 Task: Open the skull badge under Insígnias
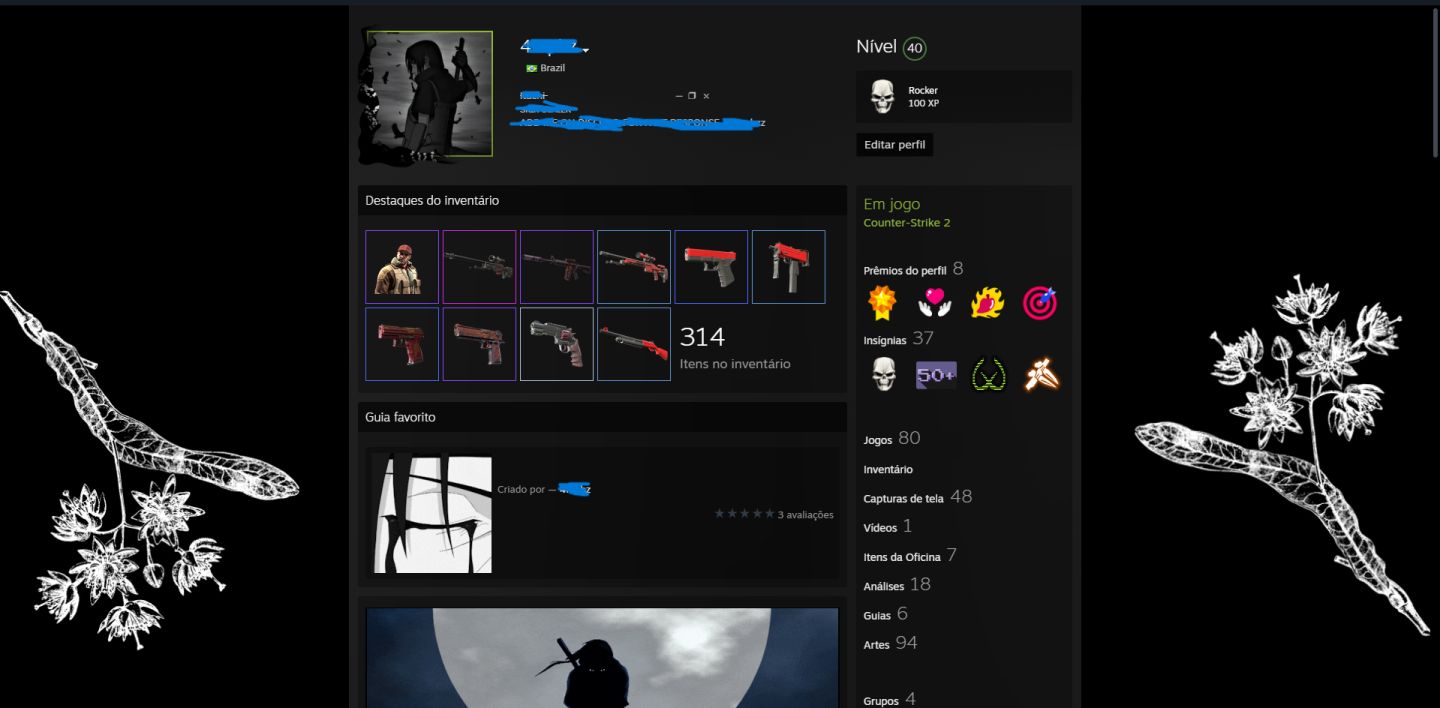point(883,375)
